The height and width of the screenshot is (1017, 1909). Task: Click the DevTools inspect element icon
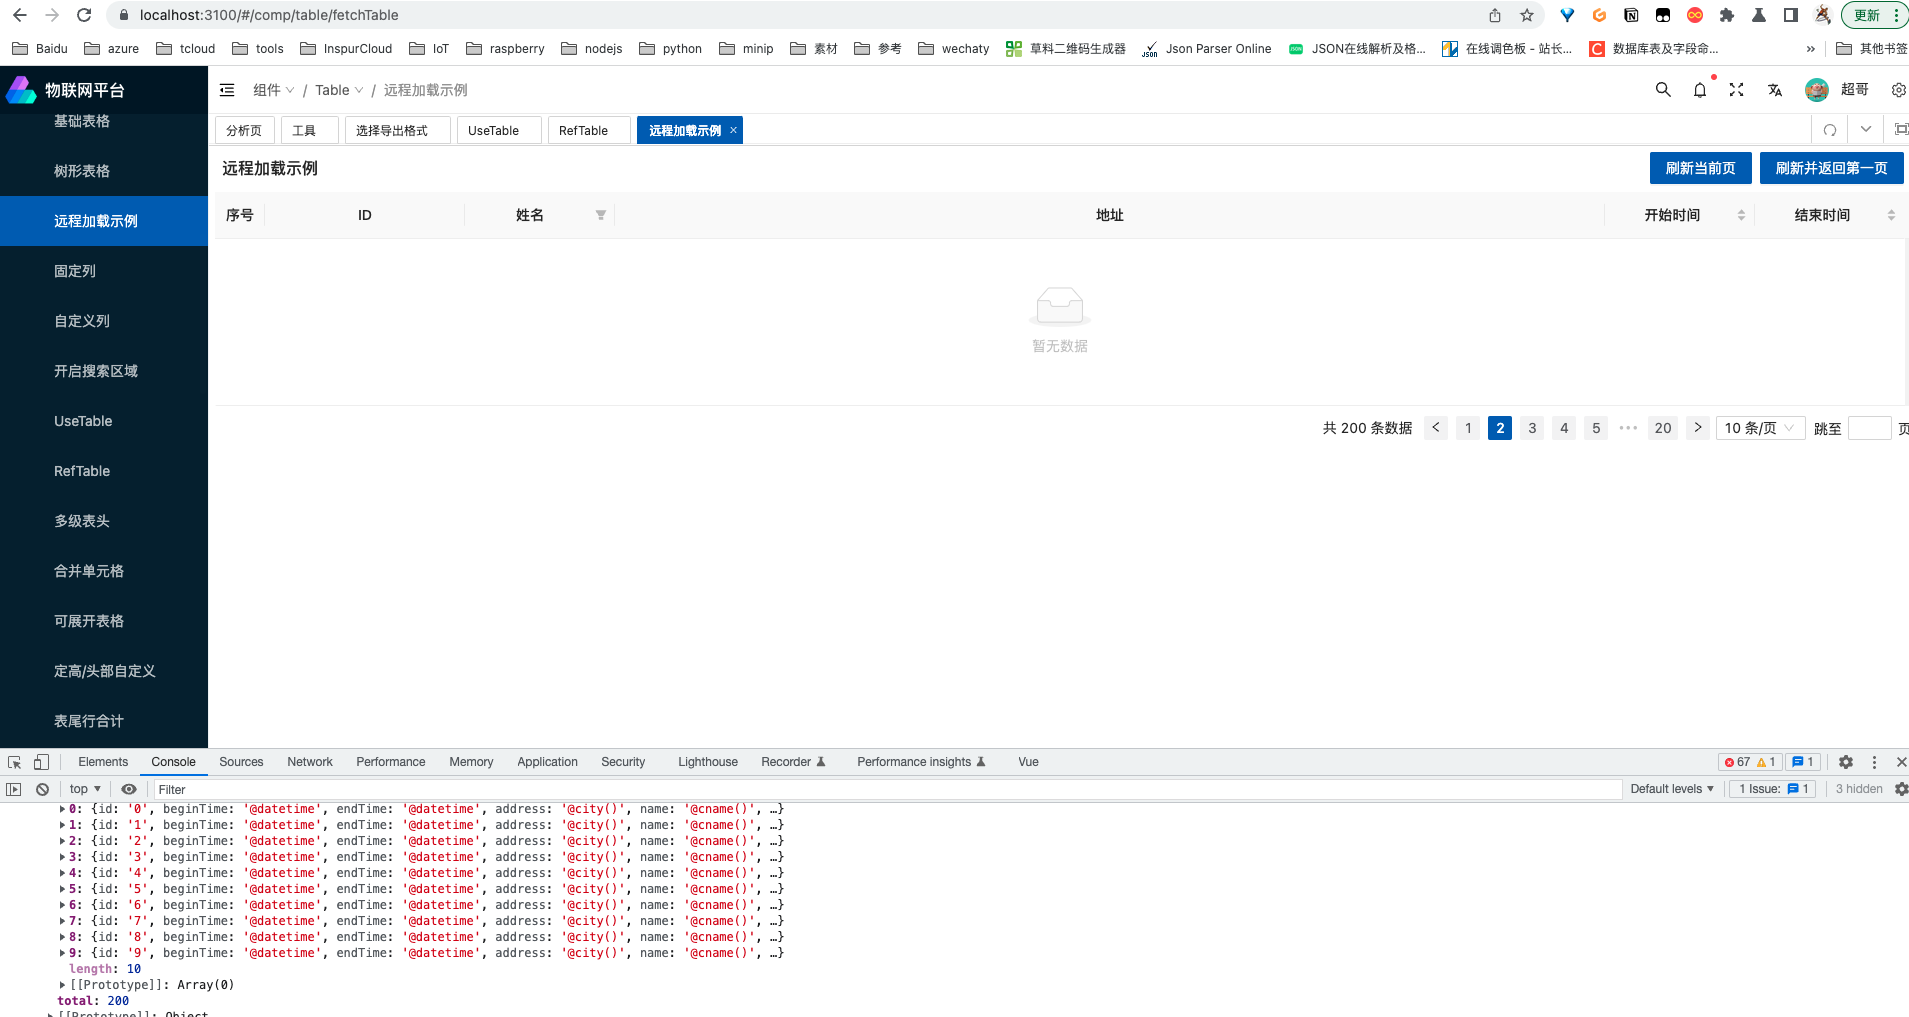click(x=14, y=762)
